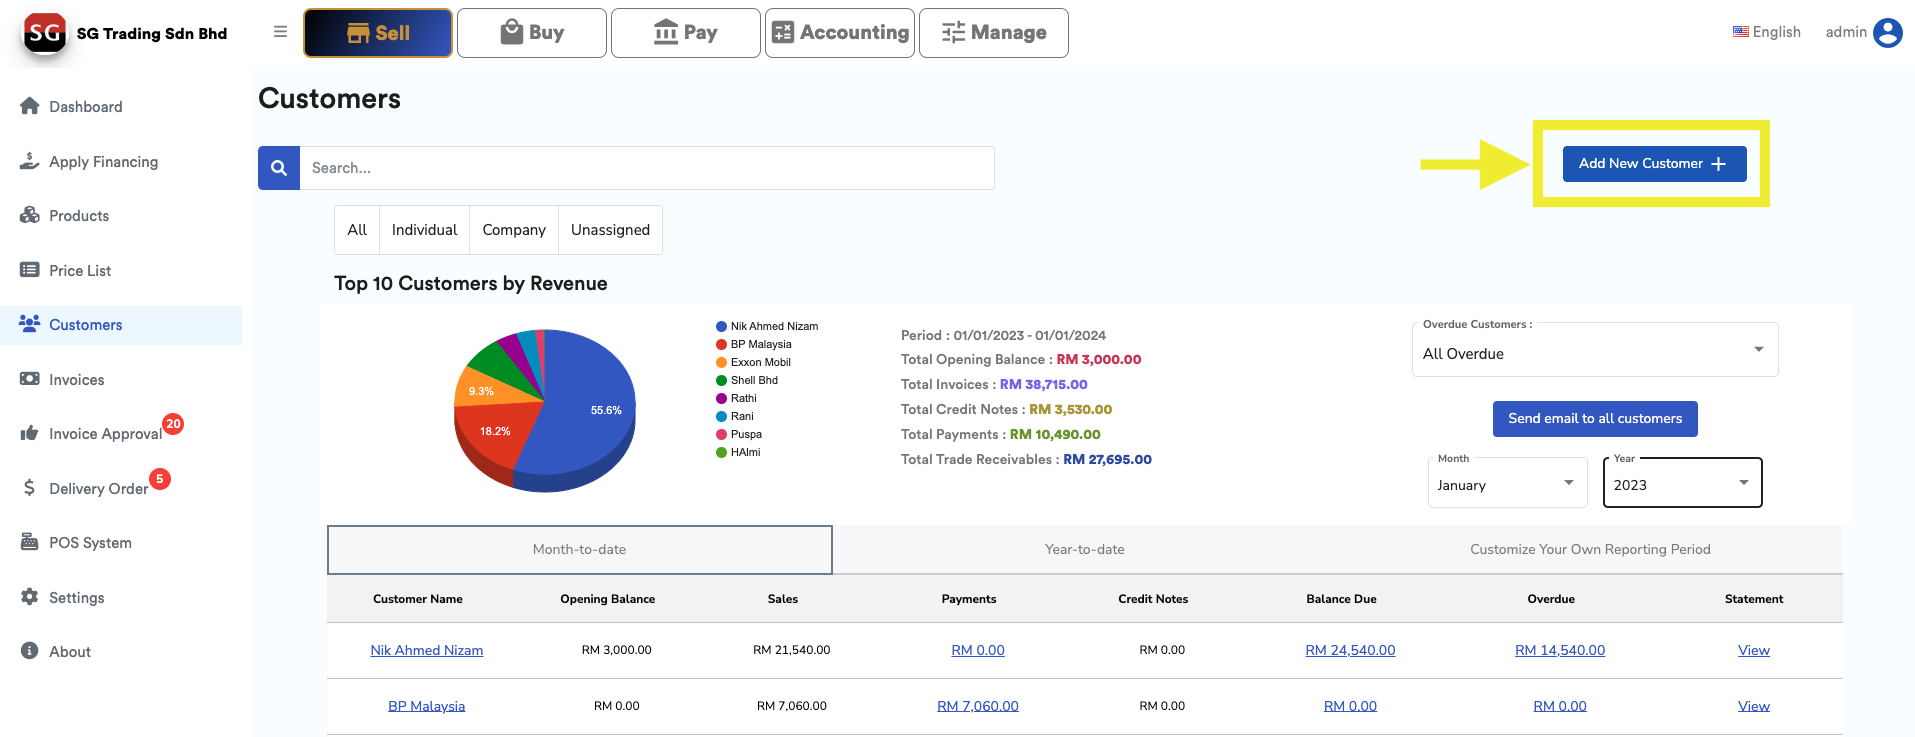Open the Year dropdown showing 2023

(x=1682, y=484)
